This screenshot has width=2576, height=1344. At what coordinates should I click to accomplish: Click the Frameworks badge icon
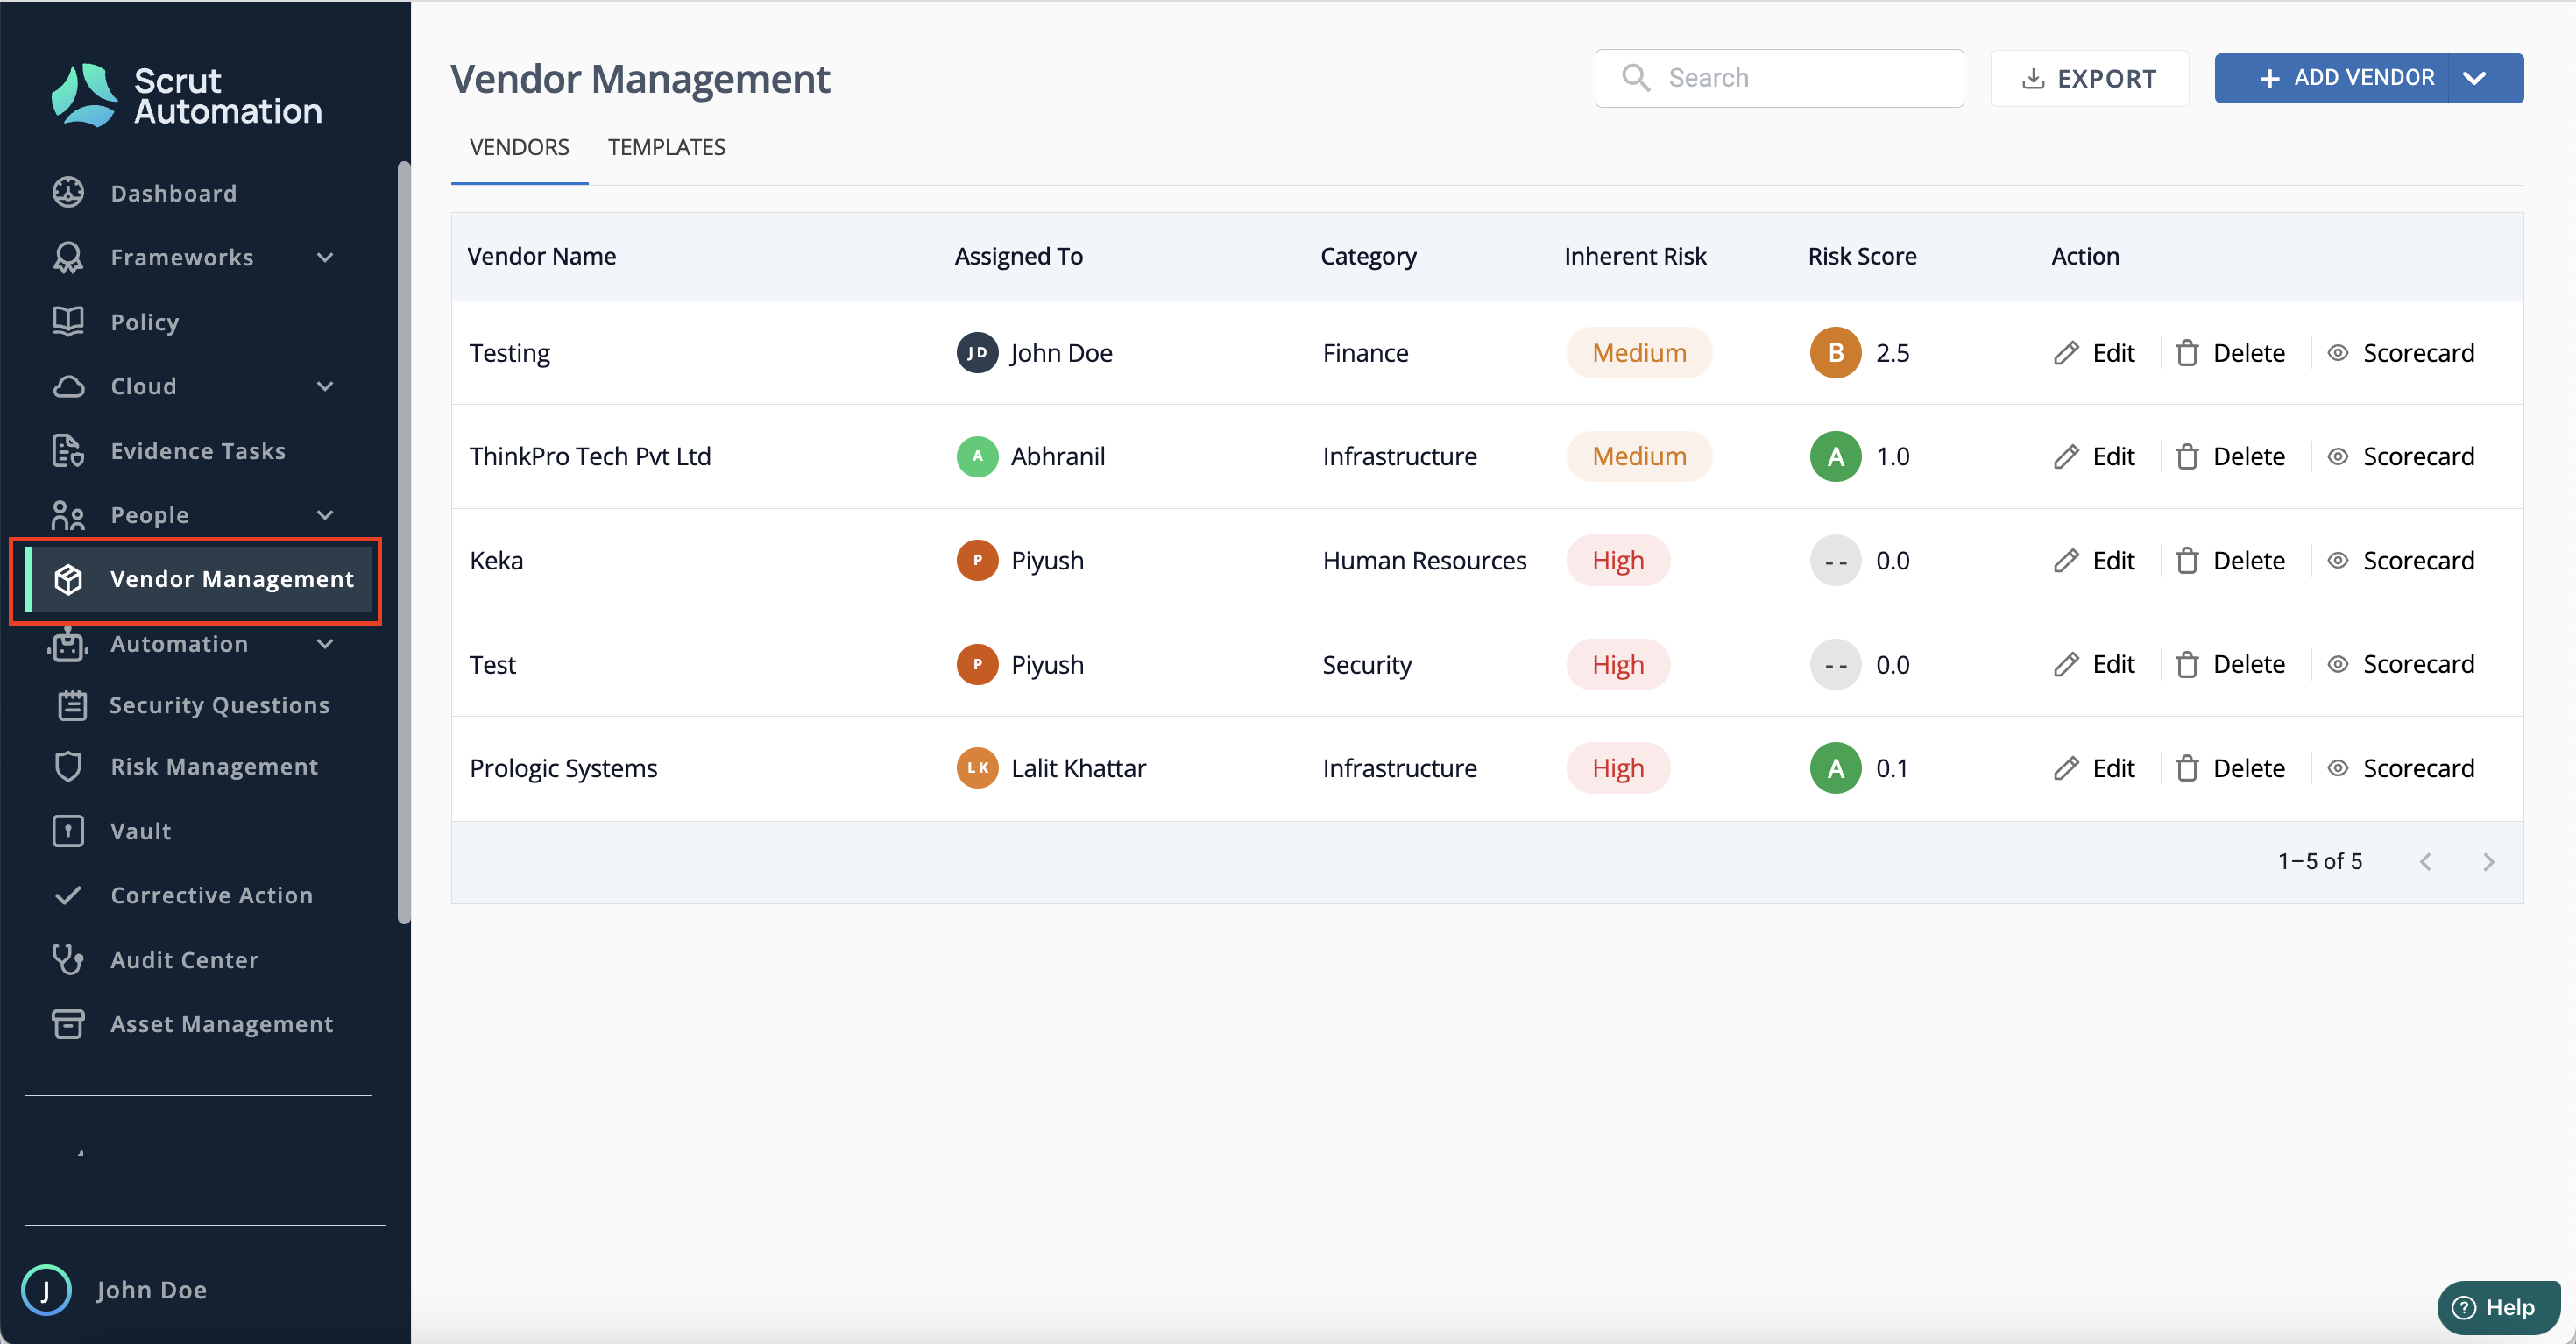tap(68, 257)
